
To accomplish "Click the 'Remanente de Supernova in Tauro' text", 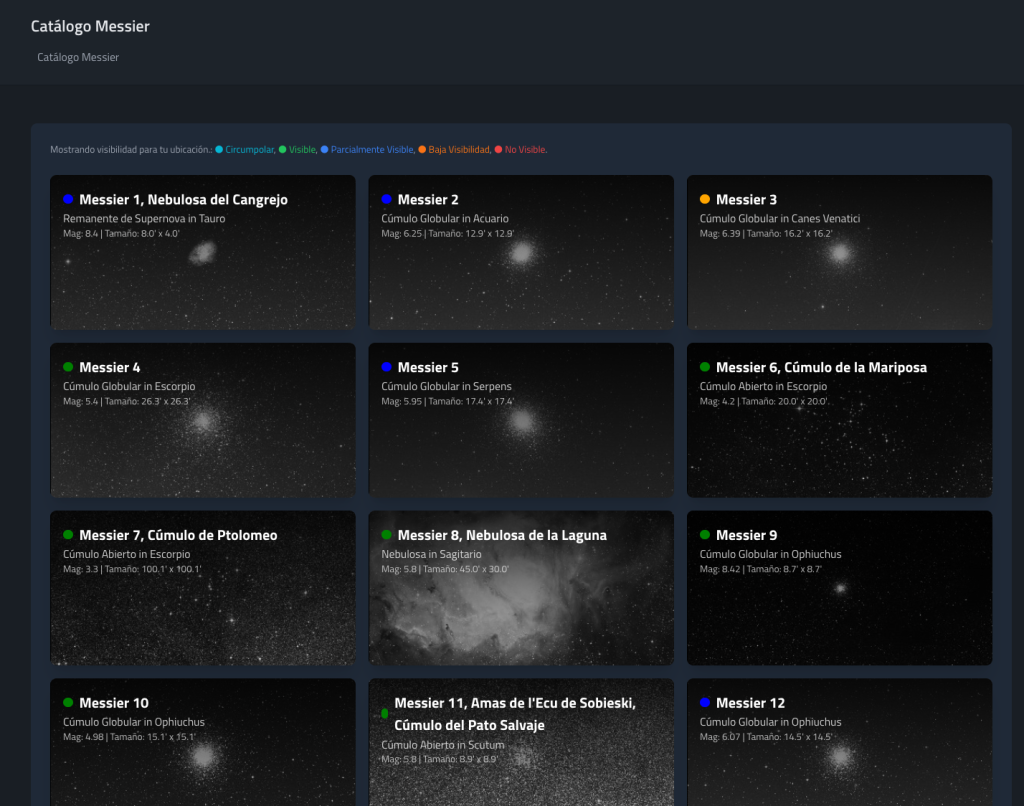I will tap(144, 219).
